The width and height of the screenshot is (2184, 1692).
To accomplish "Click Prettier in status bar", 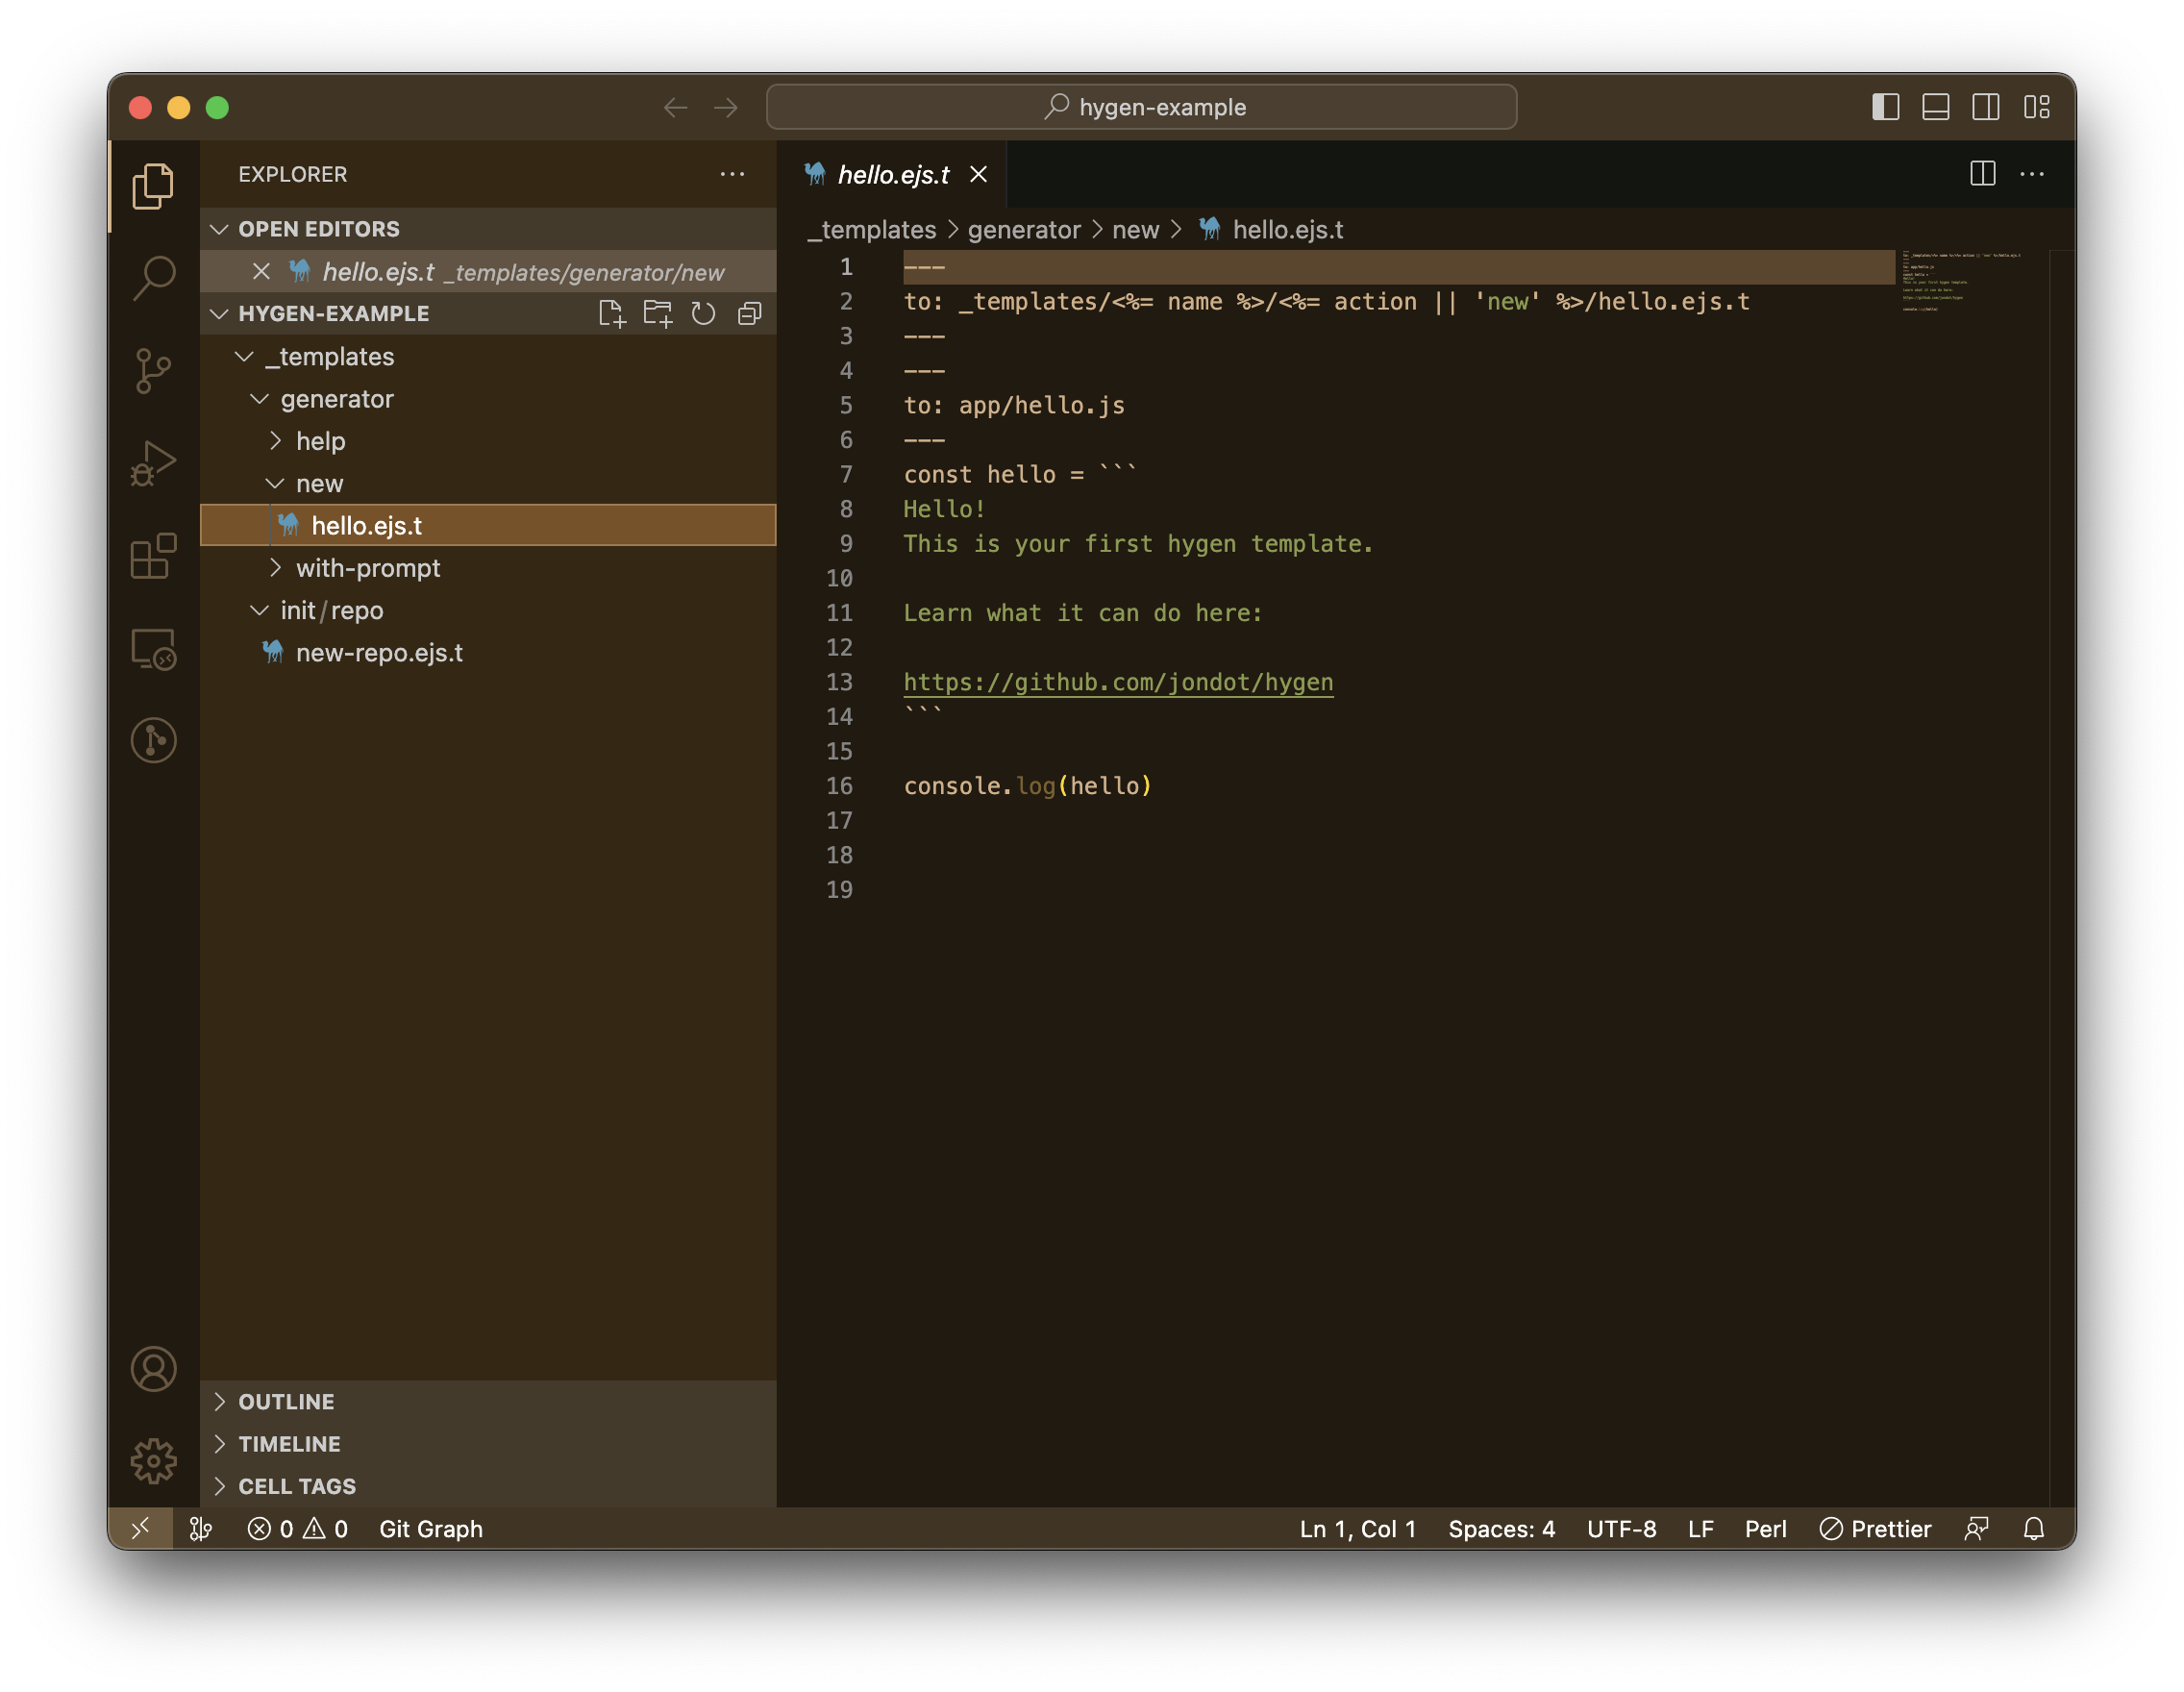I will pyautogui.click(x=1875, y=1528).
